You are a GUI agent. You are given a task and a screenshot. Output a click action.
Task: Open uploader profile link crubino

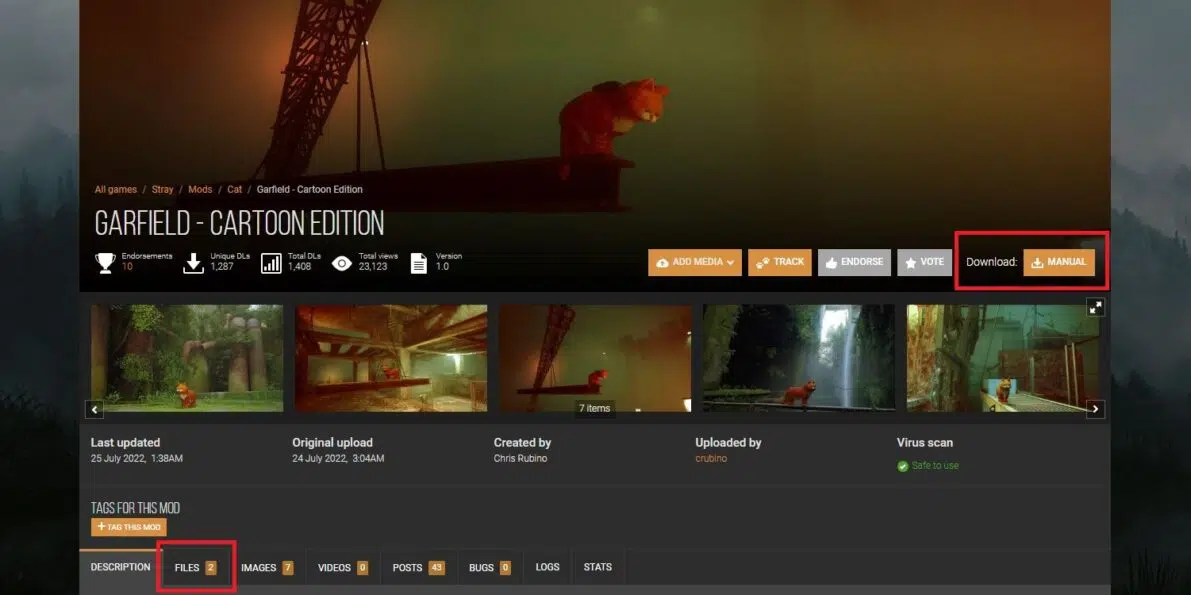711,459
